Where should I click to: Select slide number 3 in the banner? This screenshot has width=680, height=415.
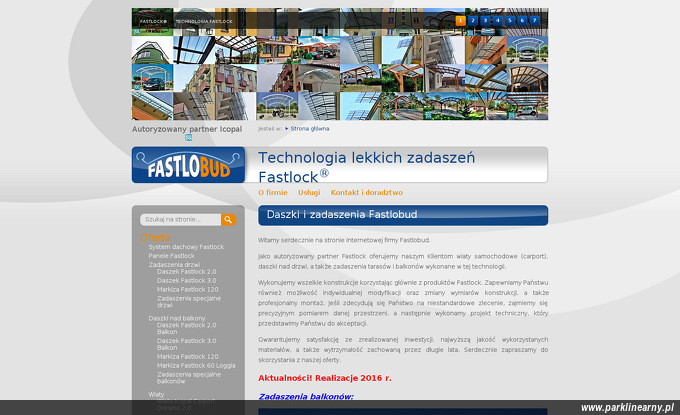[x=485, y=20]
